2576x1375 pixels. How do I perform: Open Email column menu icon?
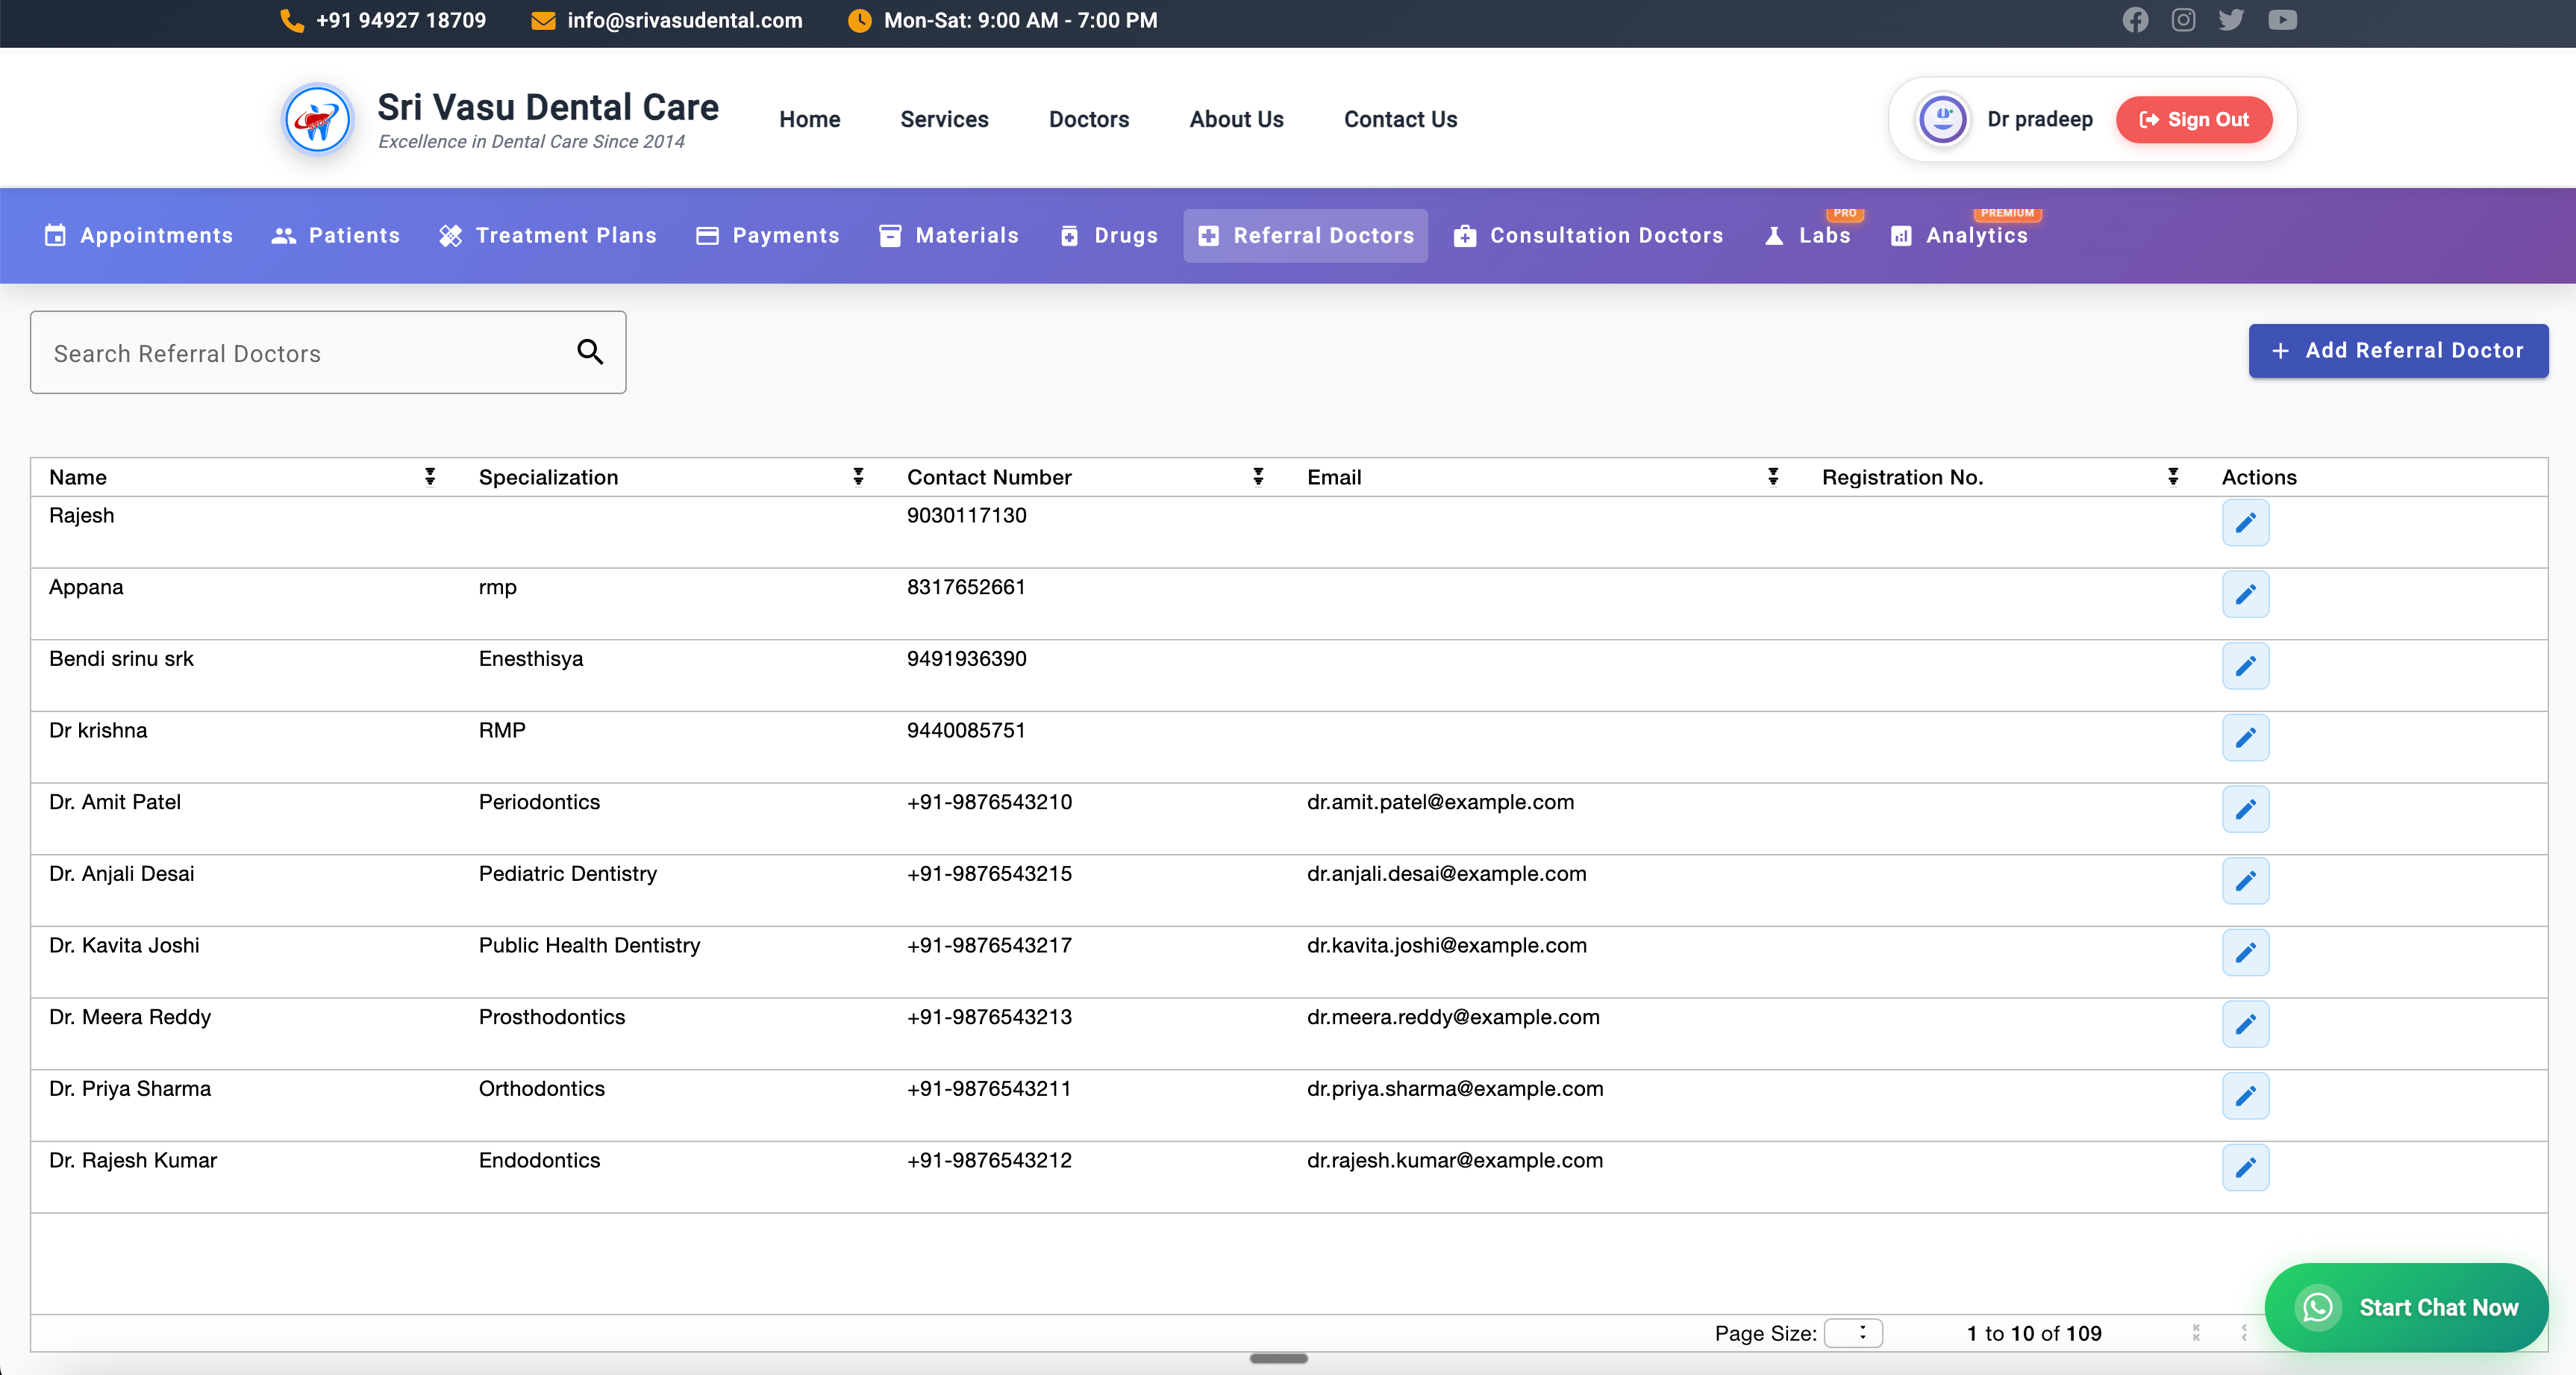tap(1773, 477)
